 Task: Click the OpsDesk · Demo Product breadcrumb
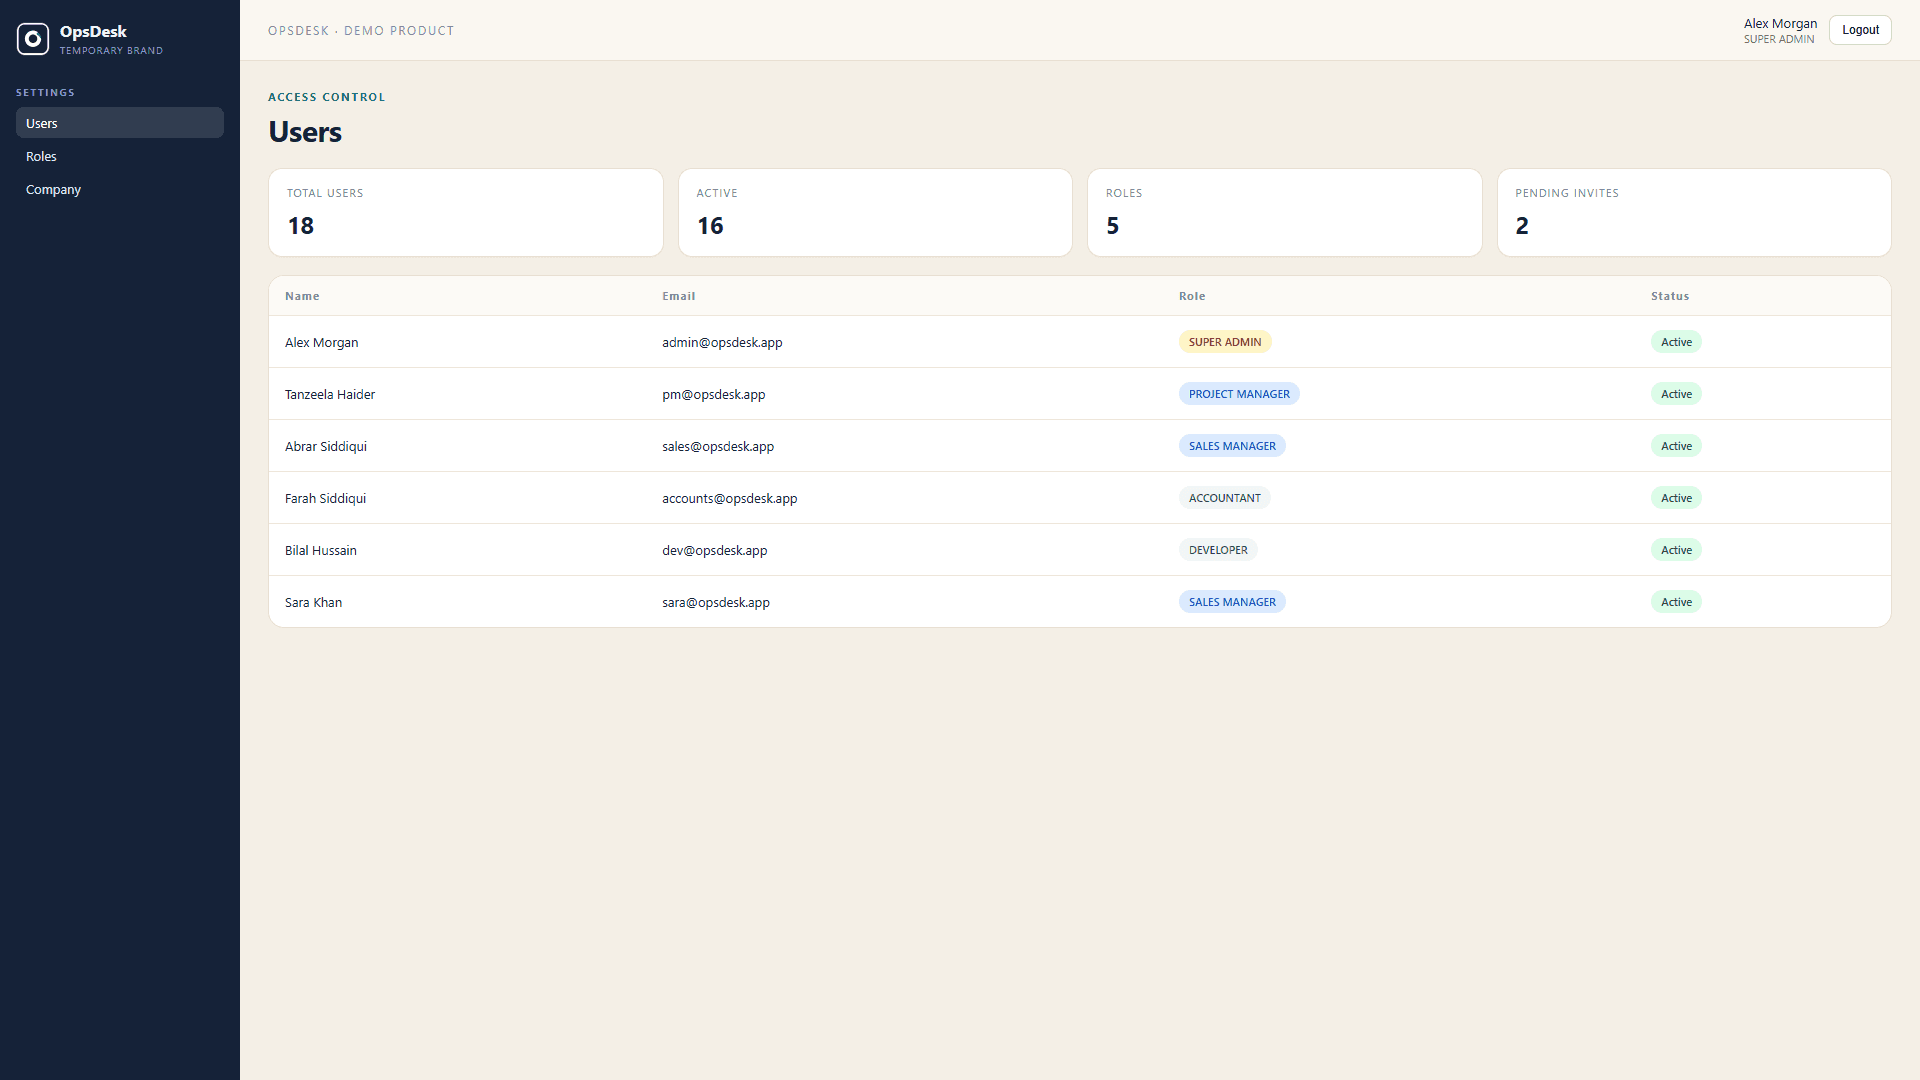point(361,31)
